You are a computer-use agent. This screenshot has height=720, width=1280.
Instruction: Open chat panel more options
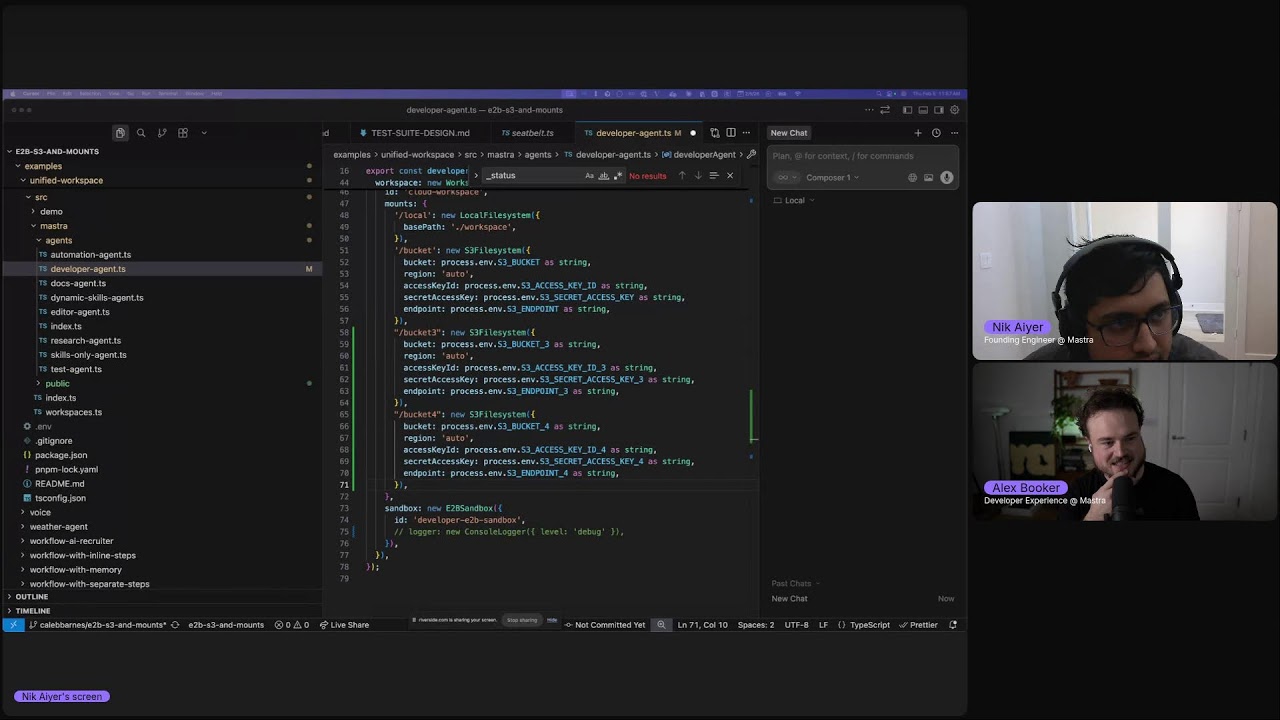[954, 133]
